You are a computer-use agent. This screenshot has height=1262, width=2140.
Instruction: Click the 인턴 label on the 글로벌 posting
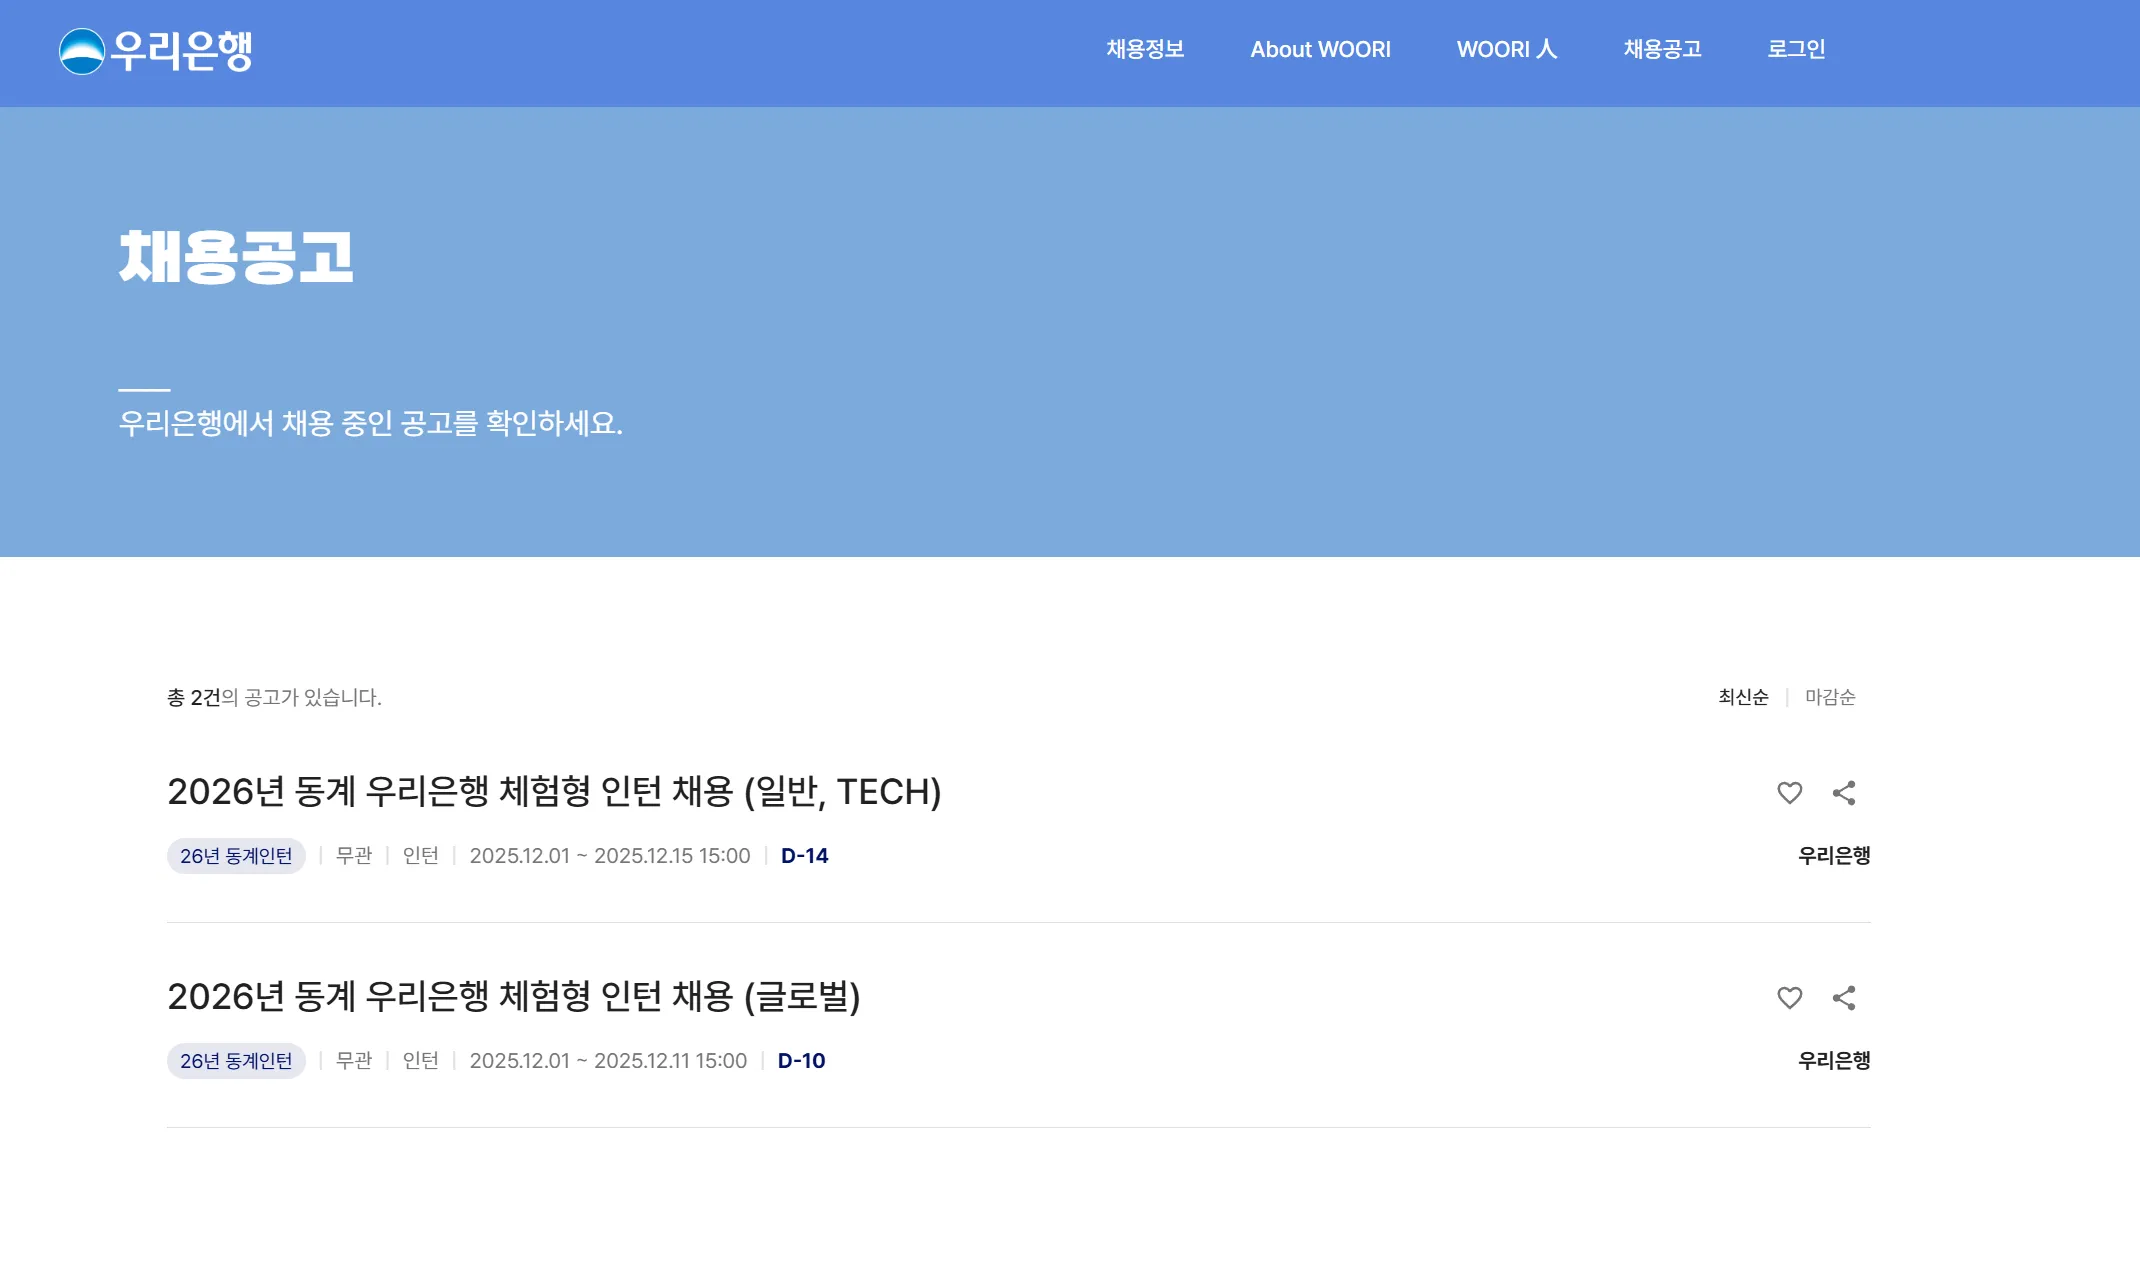(x=421, y=1061)
